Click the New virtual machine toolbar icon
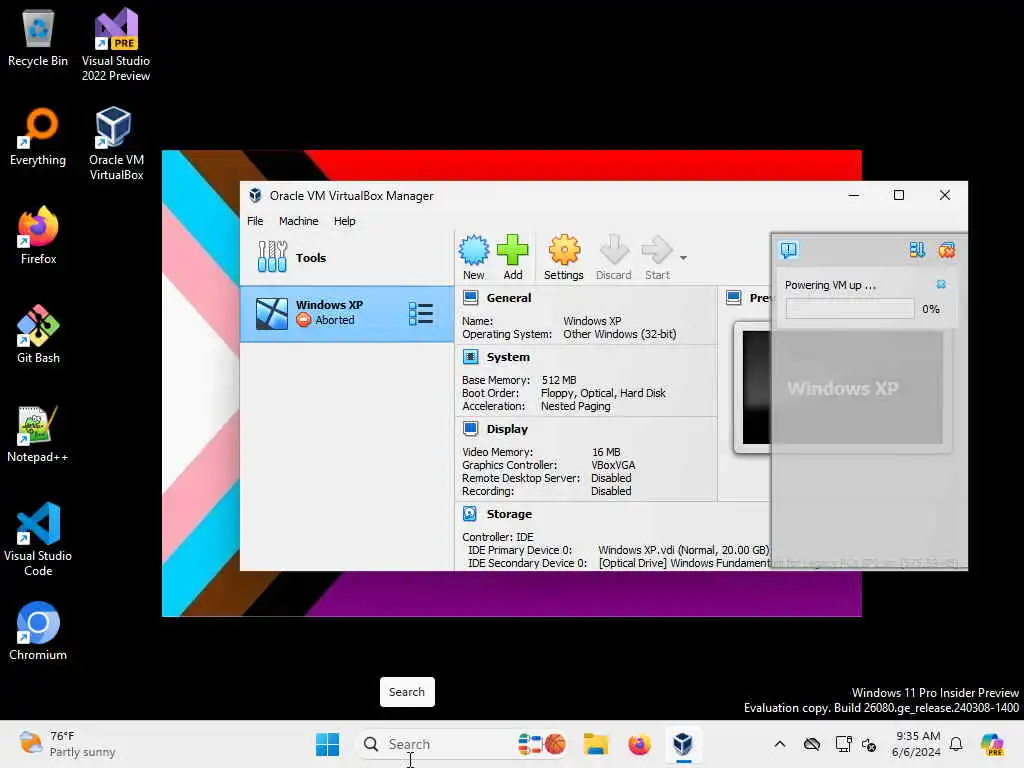 473,251
